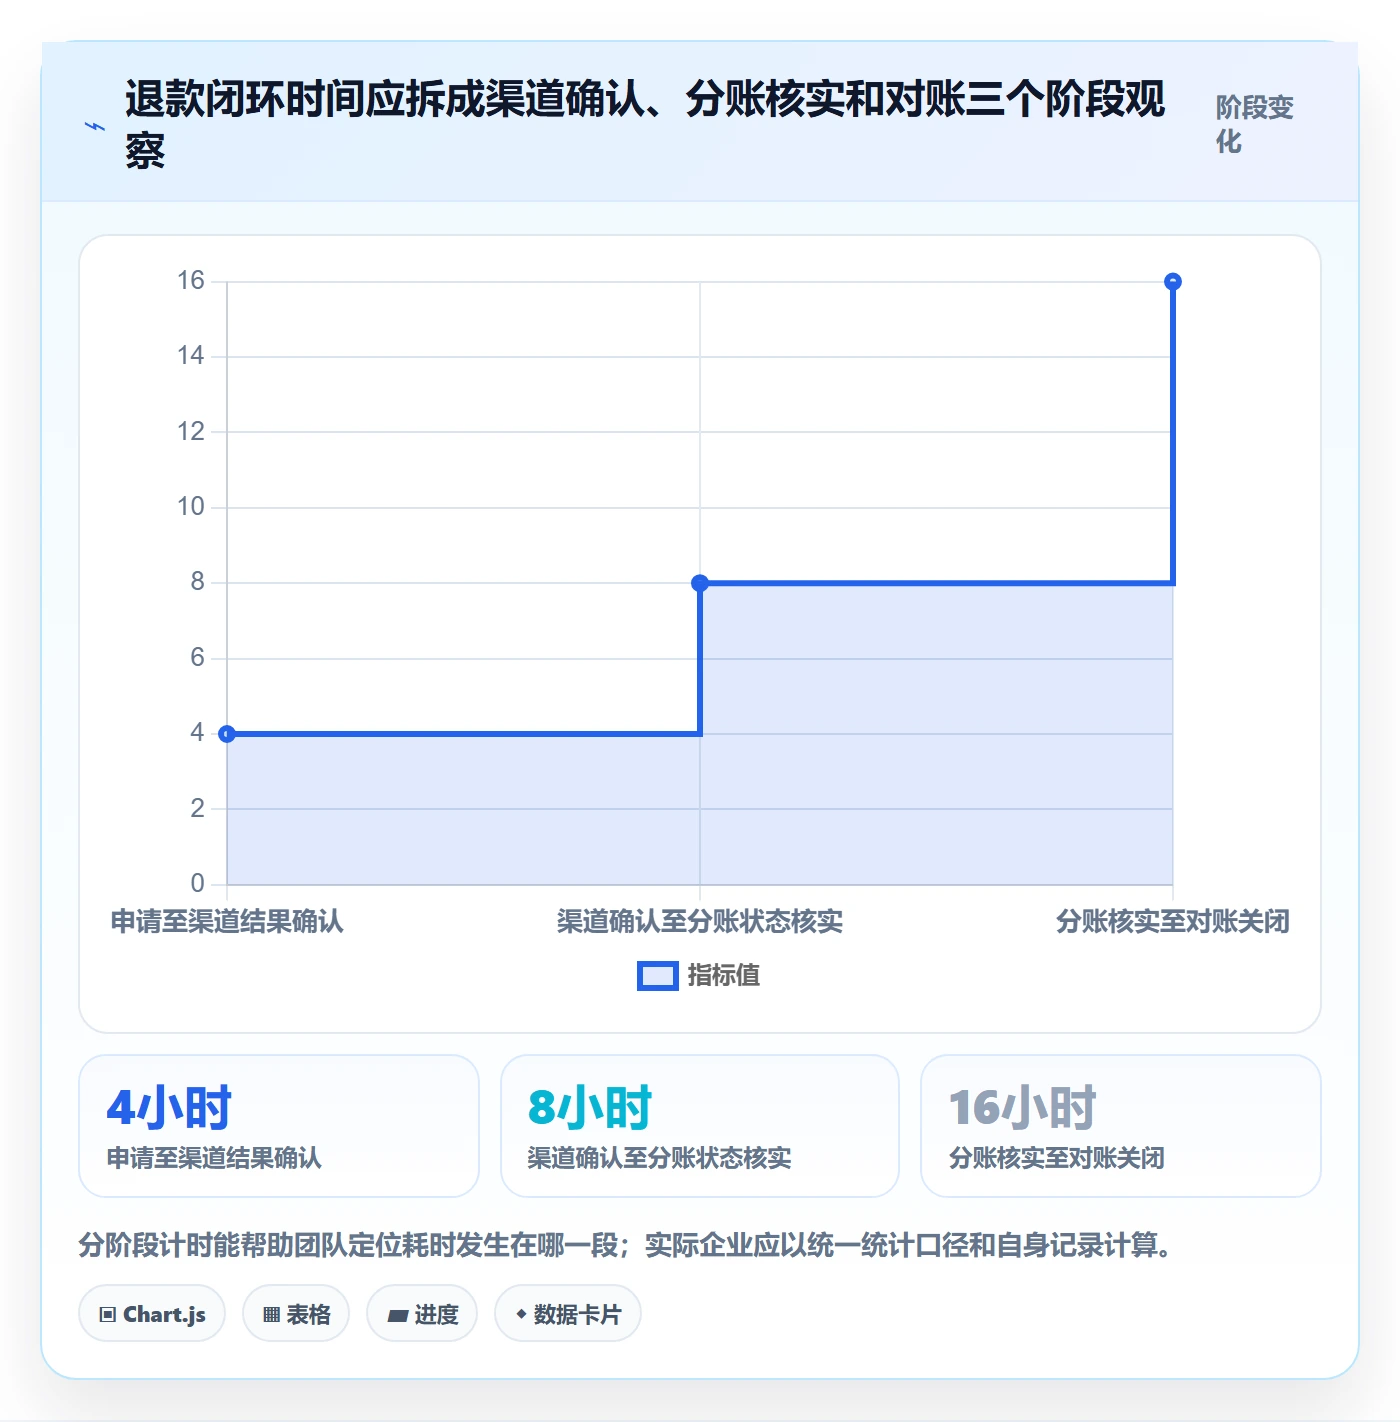Click the y-axis tick label 10
Image resolution: width=1400 pixels, height=1422 pixels.
point(191,507)
